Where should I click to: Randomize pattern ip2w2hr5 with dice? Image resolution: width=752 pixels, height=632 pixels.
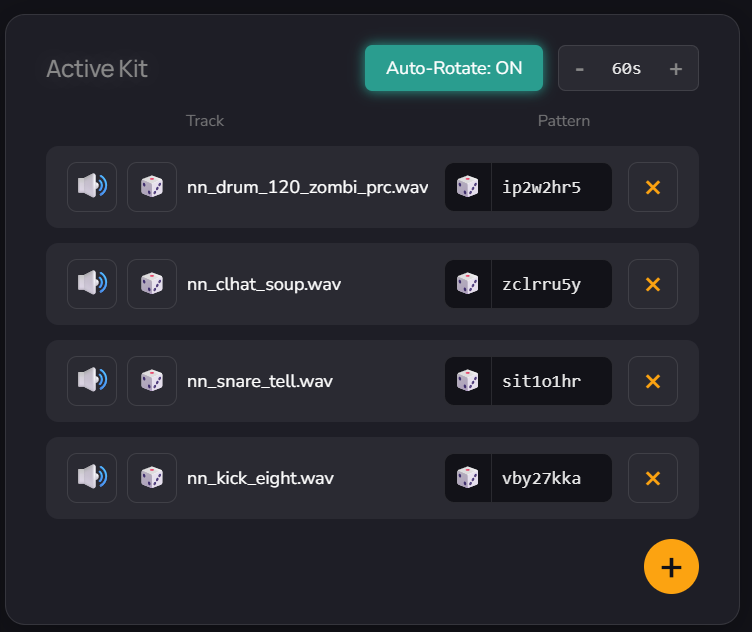[467, 187]
